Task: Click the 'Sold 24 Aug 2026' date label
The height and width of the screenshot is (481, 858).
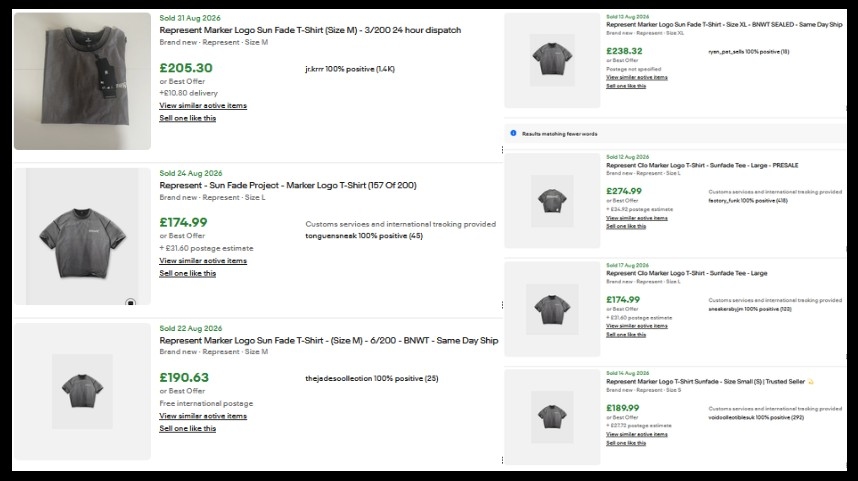Action: coord(191,173)
